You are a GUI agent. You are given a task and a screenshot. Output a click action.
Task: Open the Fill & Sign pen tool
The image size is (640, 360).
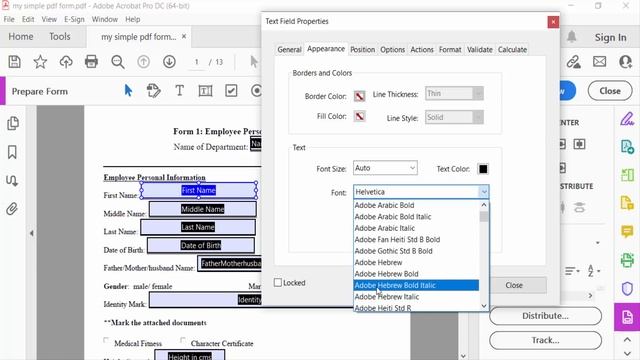point(627,119)
